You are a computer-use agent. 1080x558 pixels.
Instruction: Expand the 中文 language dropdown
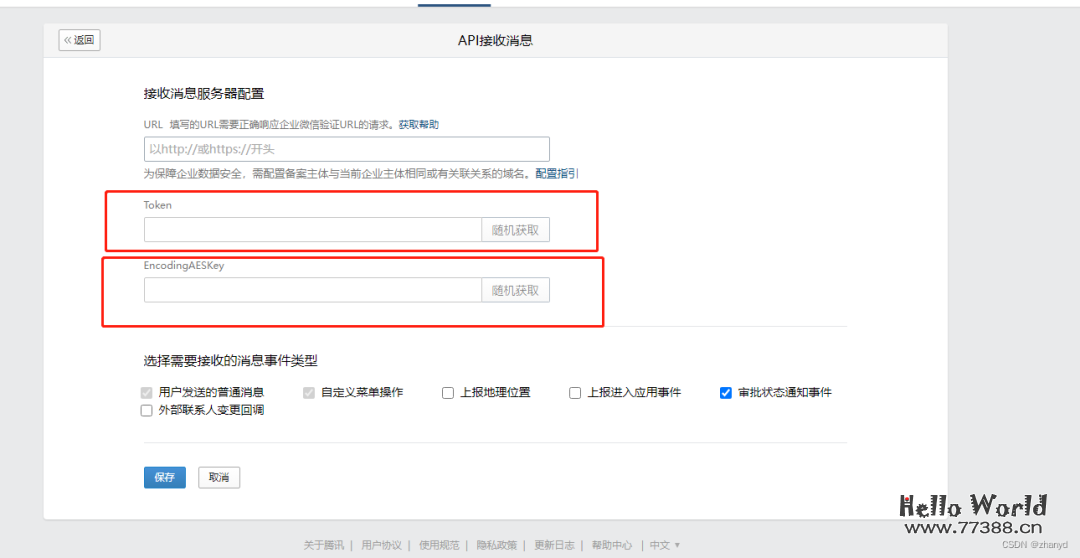pos(665,545)
